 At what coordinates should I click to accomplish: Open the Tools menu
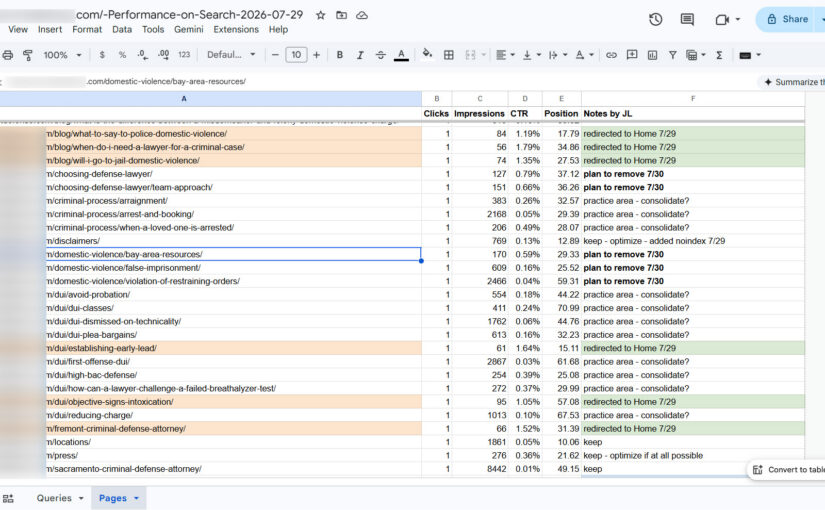click(x=153, y=29)
